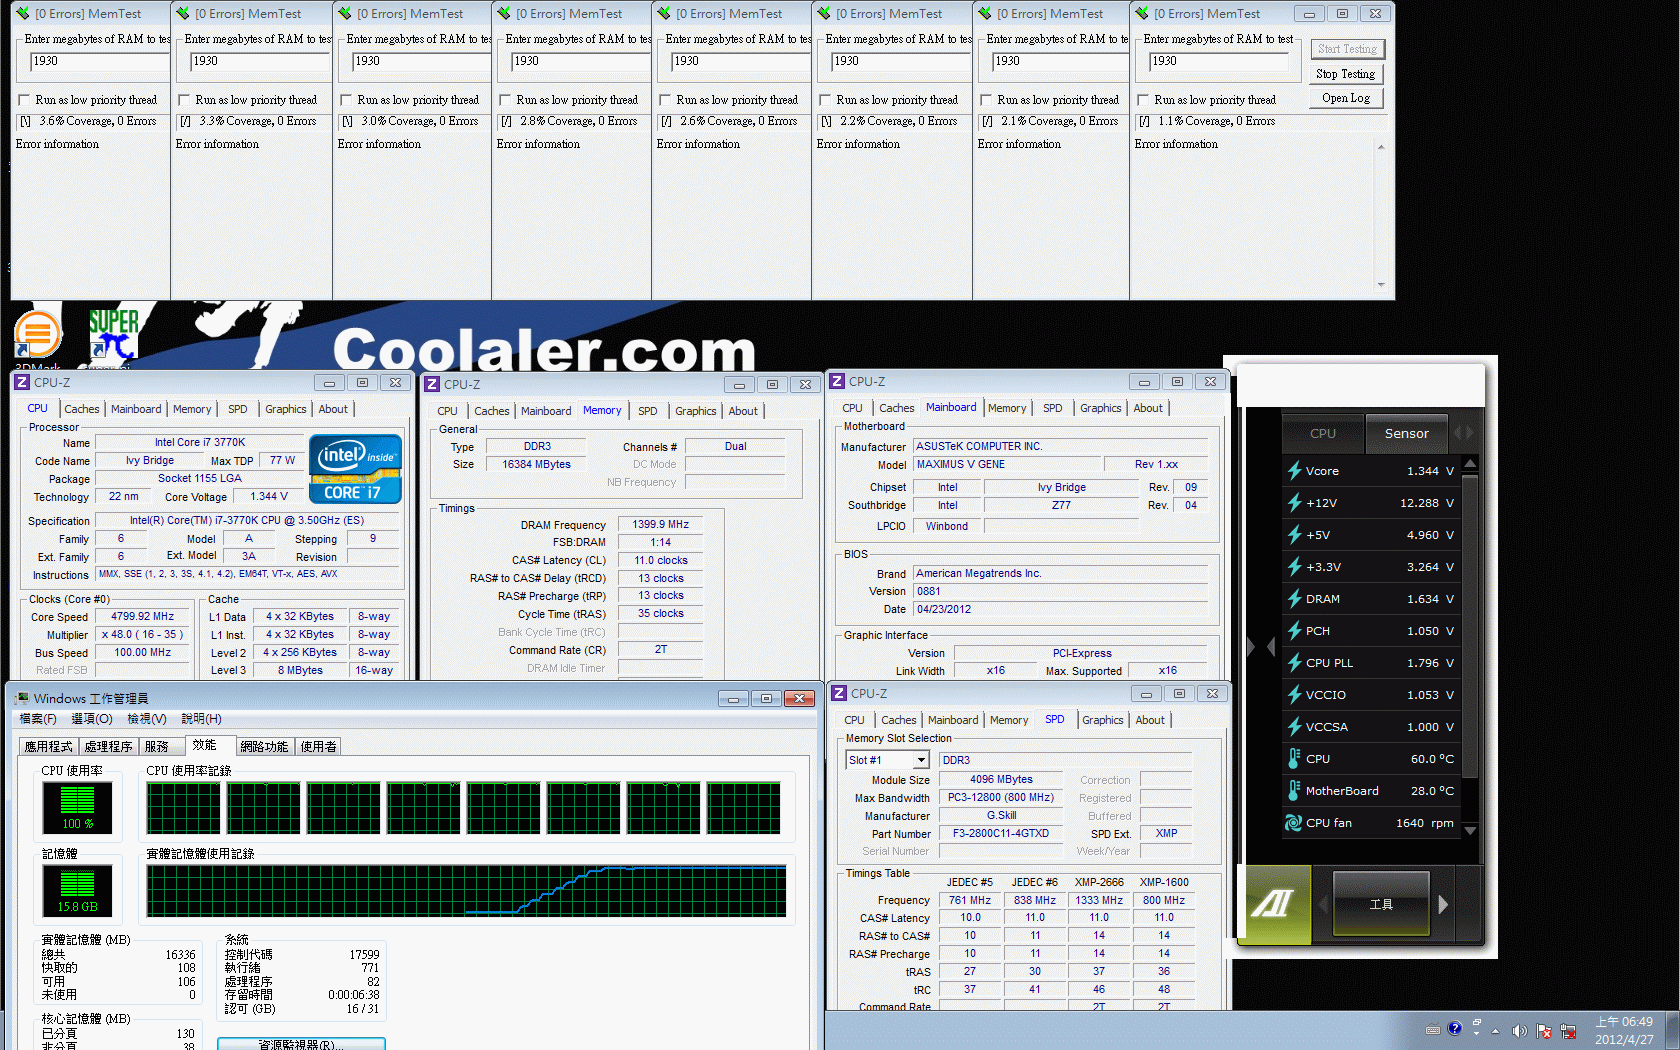Click the +3.3V lightning sensor icon

[1294, 567]
